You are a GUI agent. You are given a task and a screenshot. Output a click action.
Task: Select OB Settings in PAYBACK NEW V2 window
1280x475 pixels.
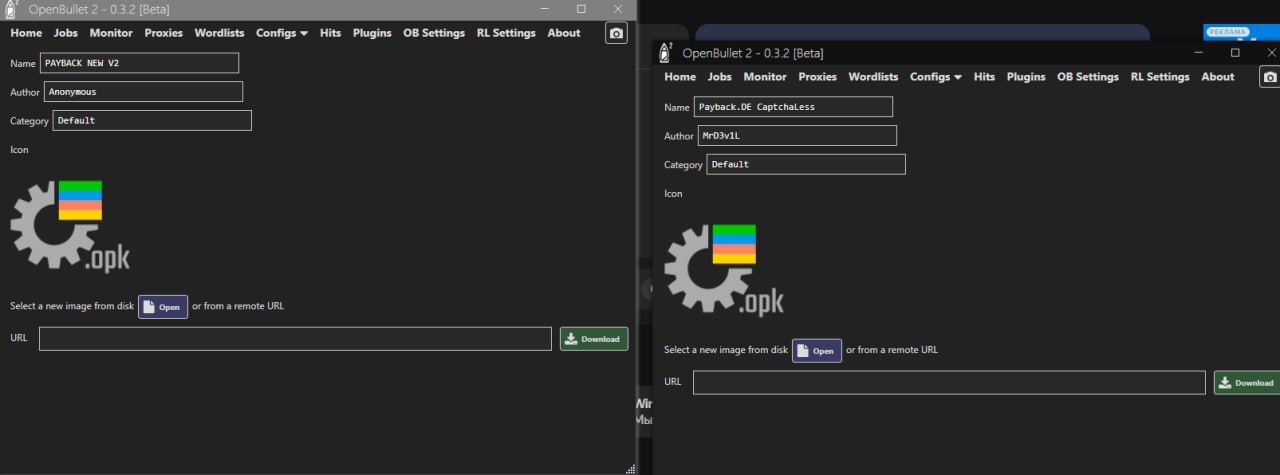pos(434,33)
